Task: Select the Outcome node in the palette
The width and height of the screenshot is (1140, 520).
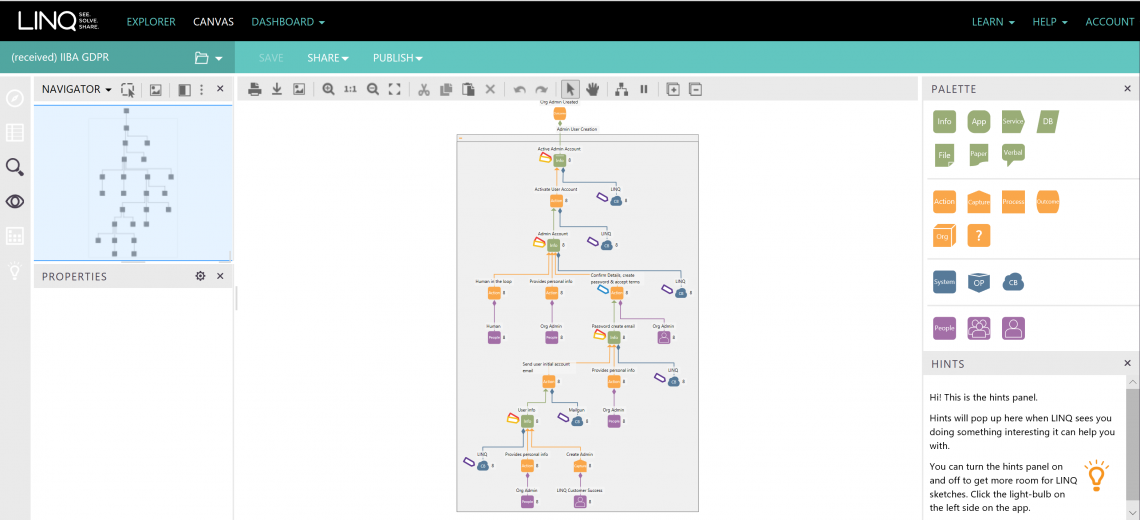Action: [1048, 201]
